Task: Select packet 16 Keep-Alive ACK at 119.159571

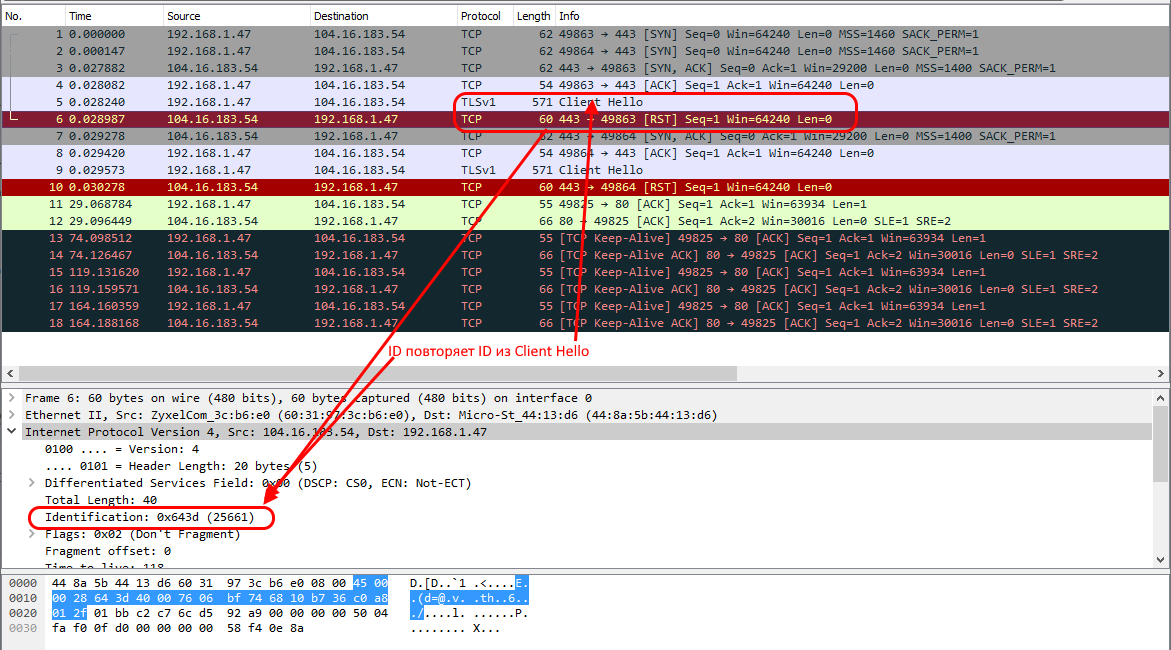Action: tap(586, 289)
